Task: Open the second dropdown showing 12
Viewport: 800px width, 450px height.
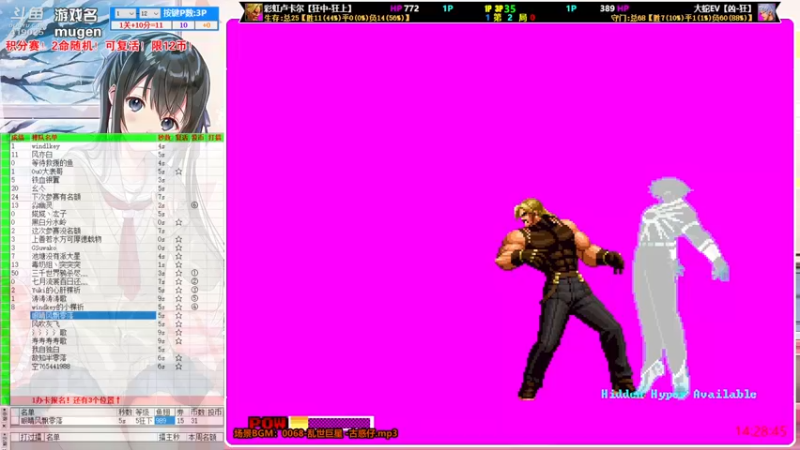Action: pos(149,13)
